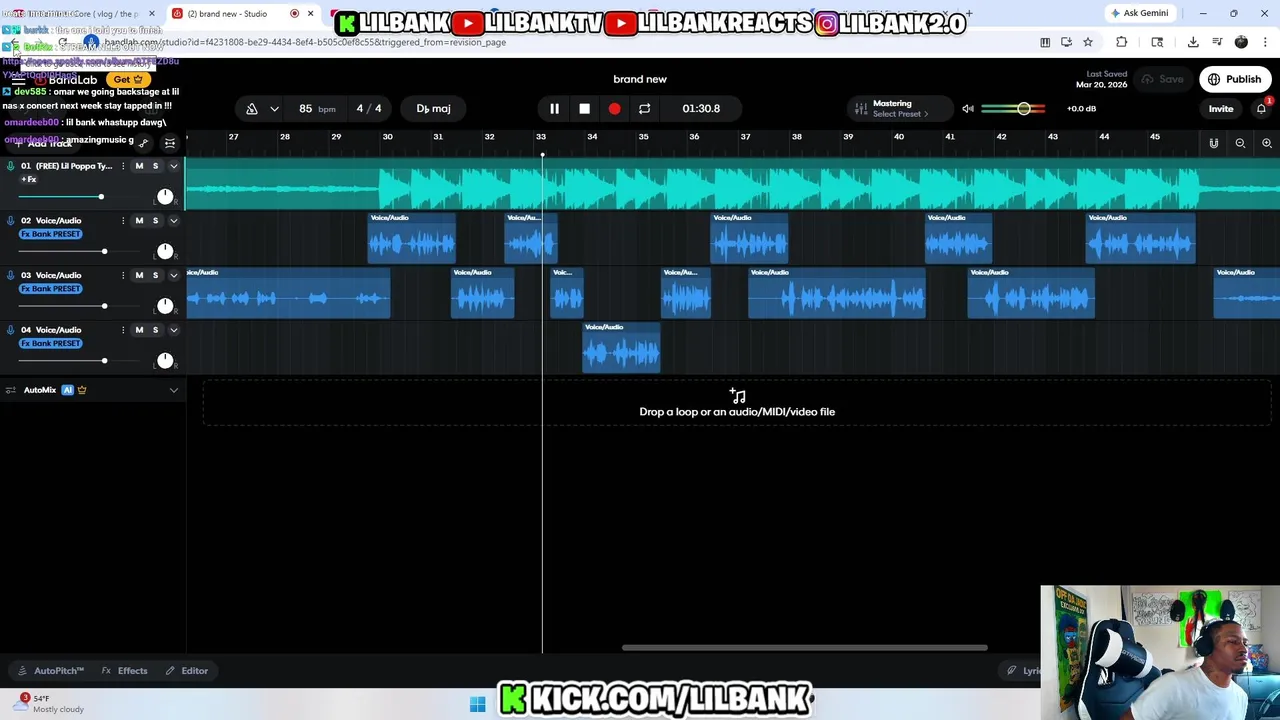
Task: Start recording with the red record button
Action: click(614, 108)
